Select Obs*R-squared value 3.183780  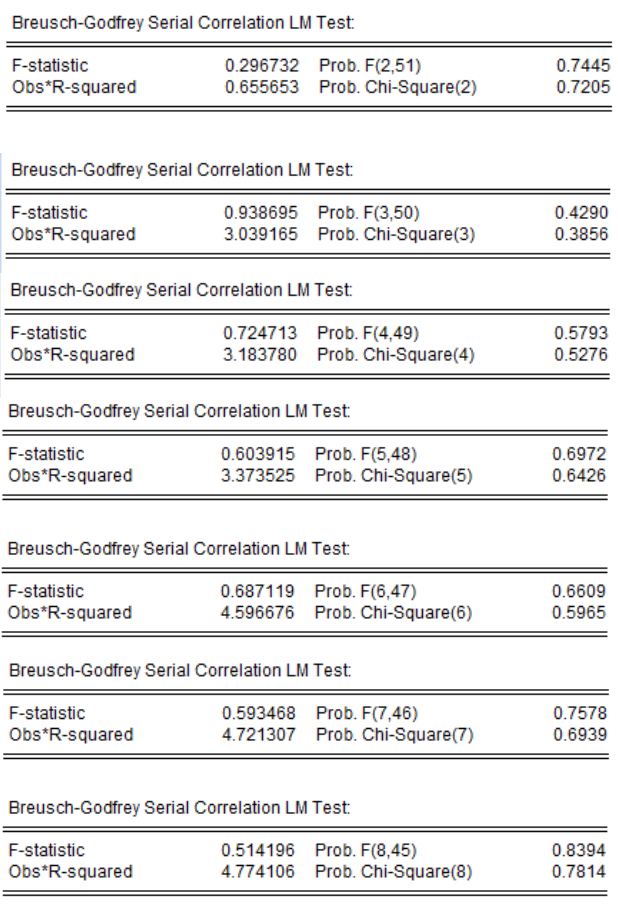260,355
